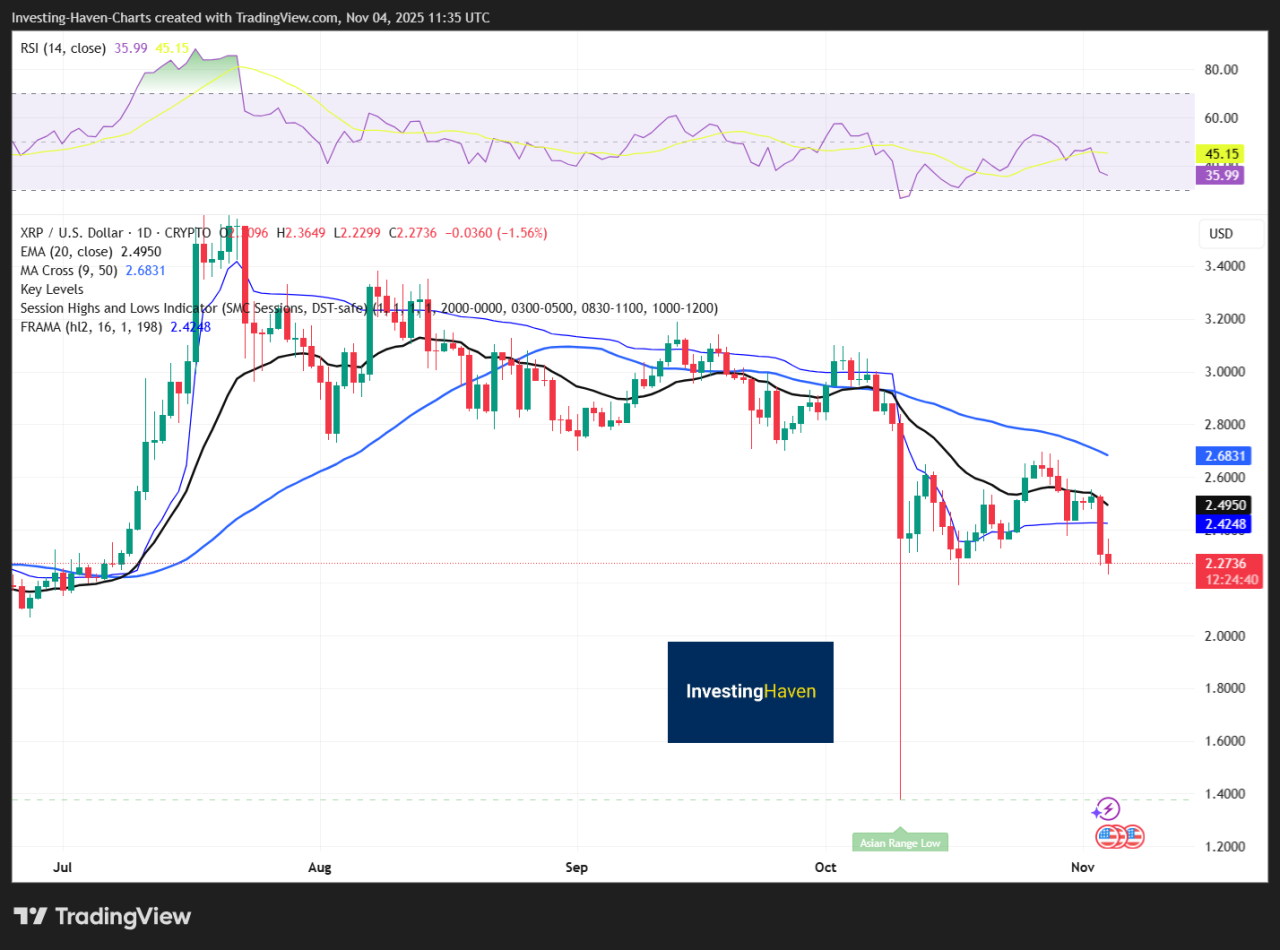Click the purple lightning economic event icon

pos(1107,808)
